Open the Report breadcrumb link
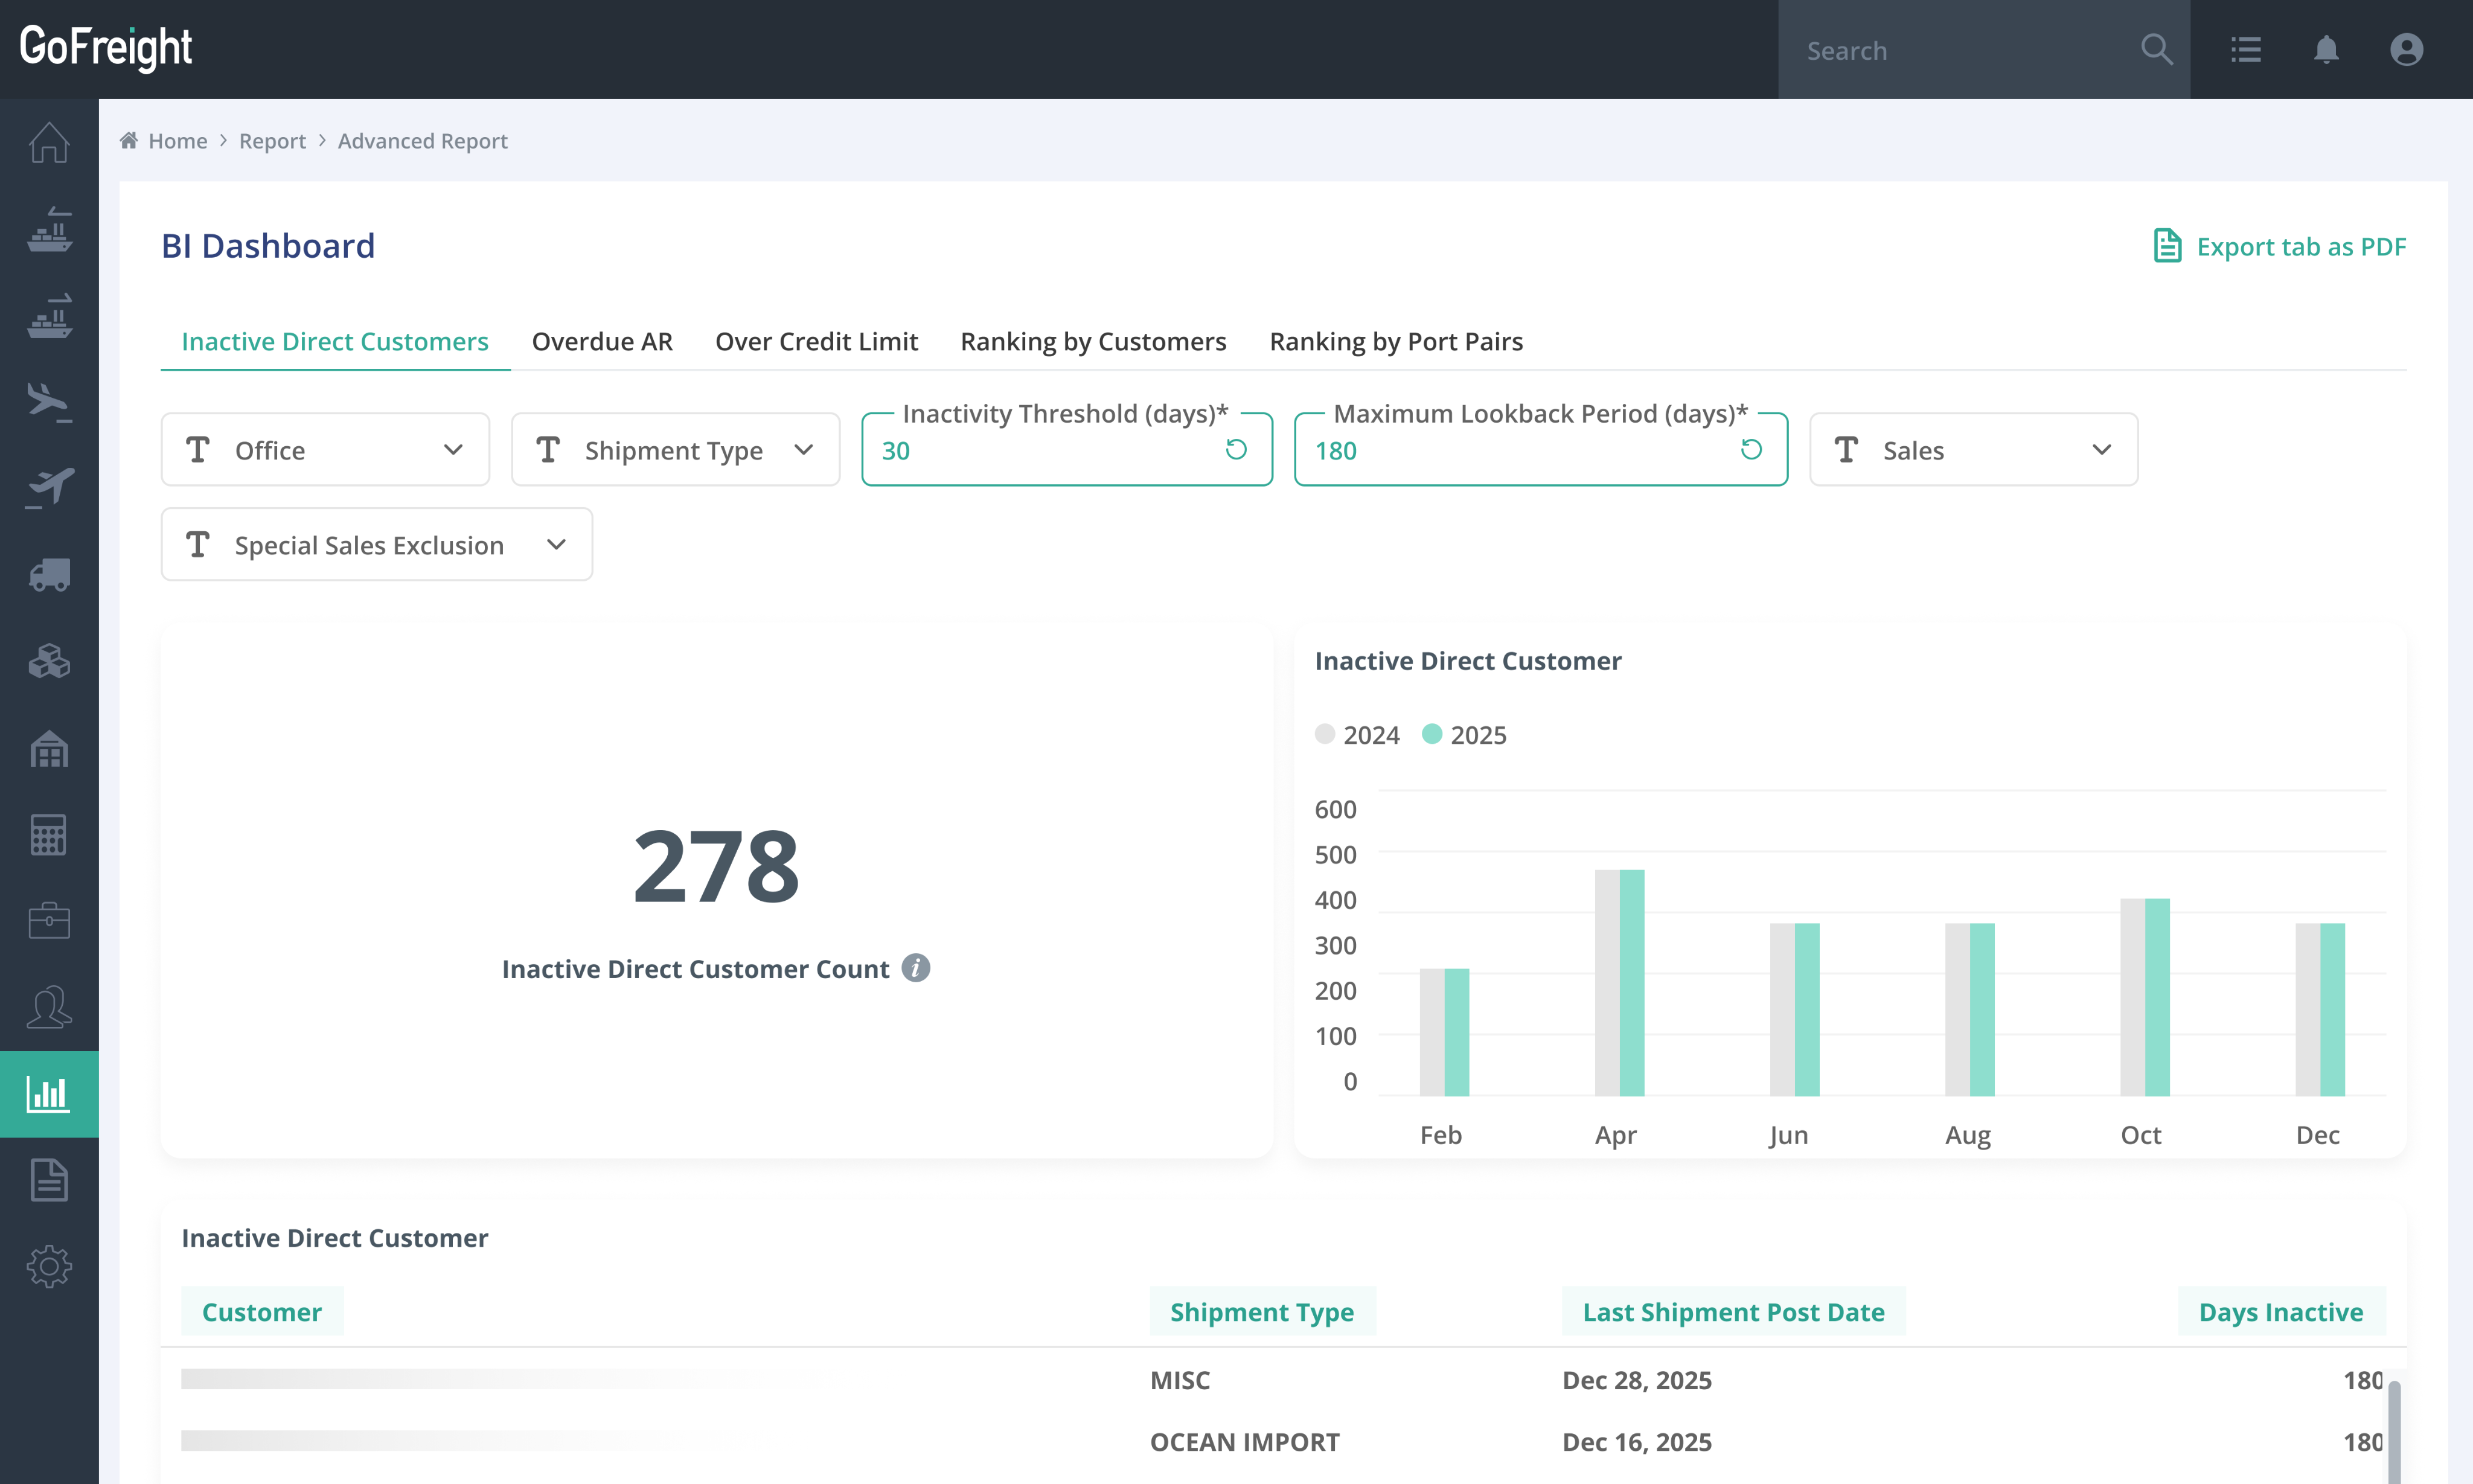Image resolution: width=2473 pixels, height=1484 pixels. point(272,140)
